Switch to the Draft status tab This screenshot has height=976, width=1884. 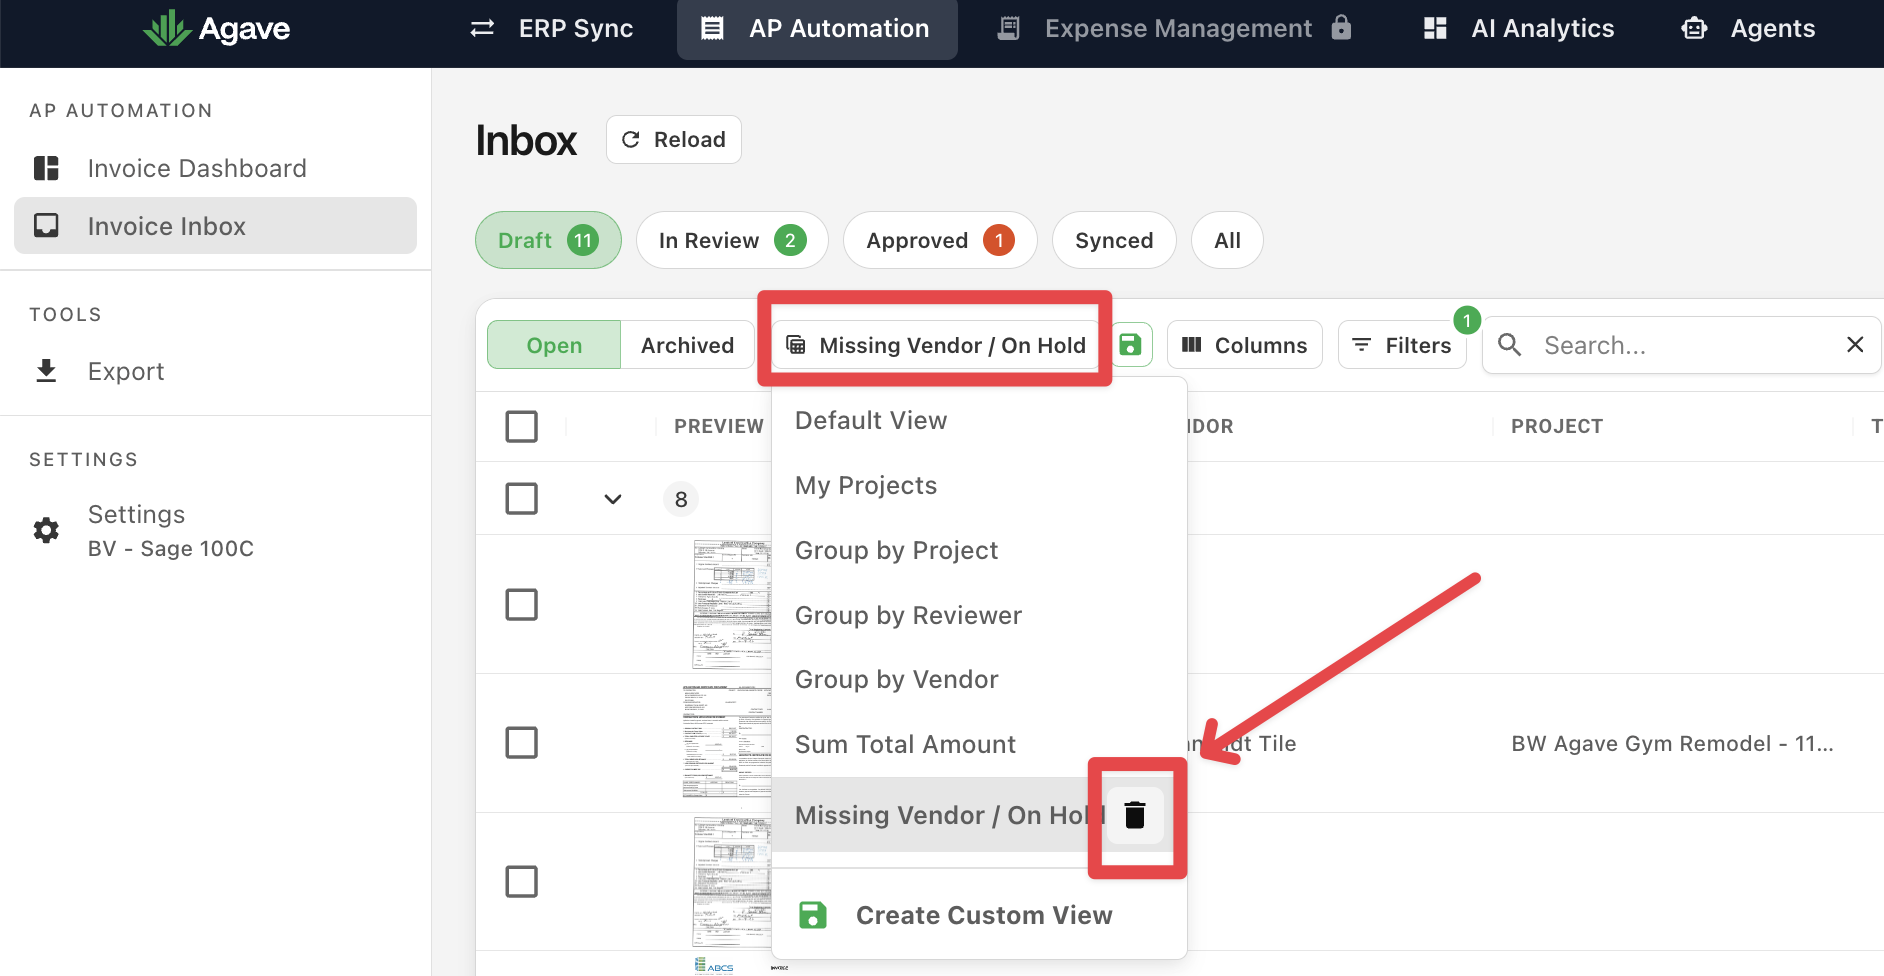click(x=548, y=240)
